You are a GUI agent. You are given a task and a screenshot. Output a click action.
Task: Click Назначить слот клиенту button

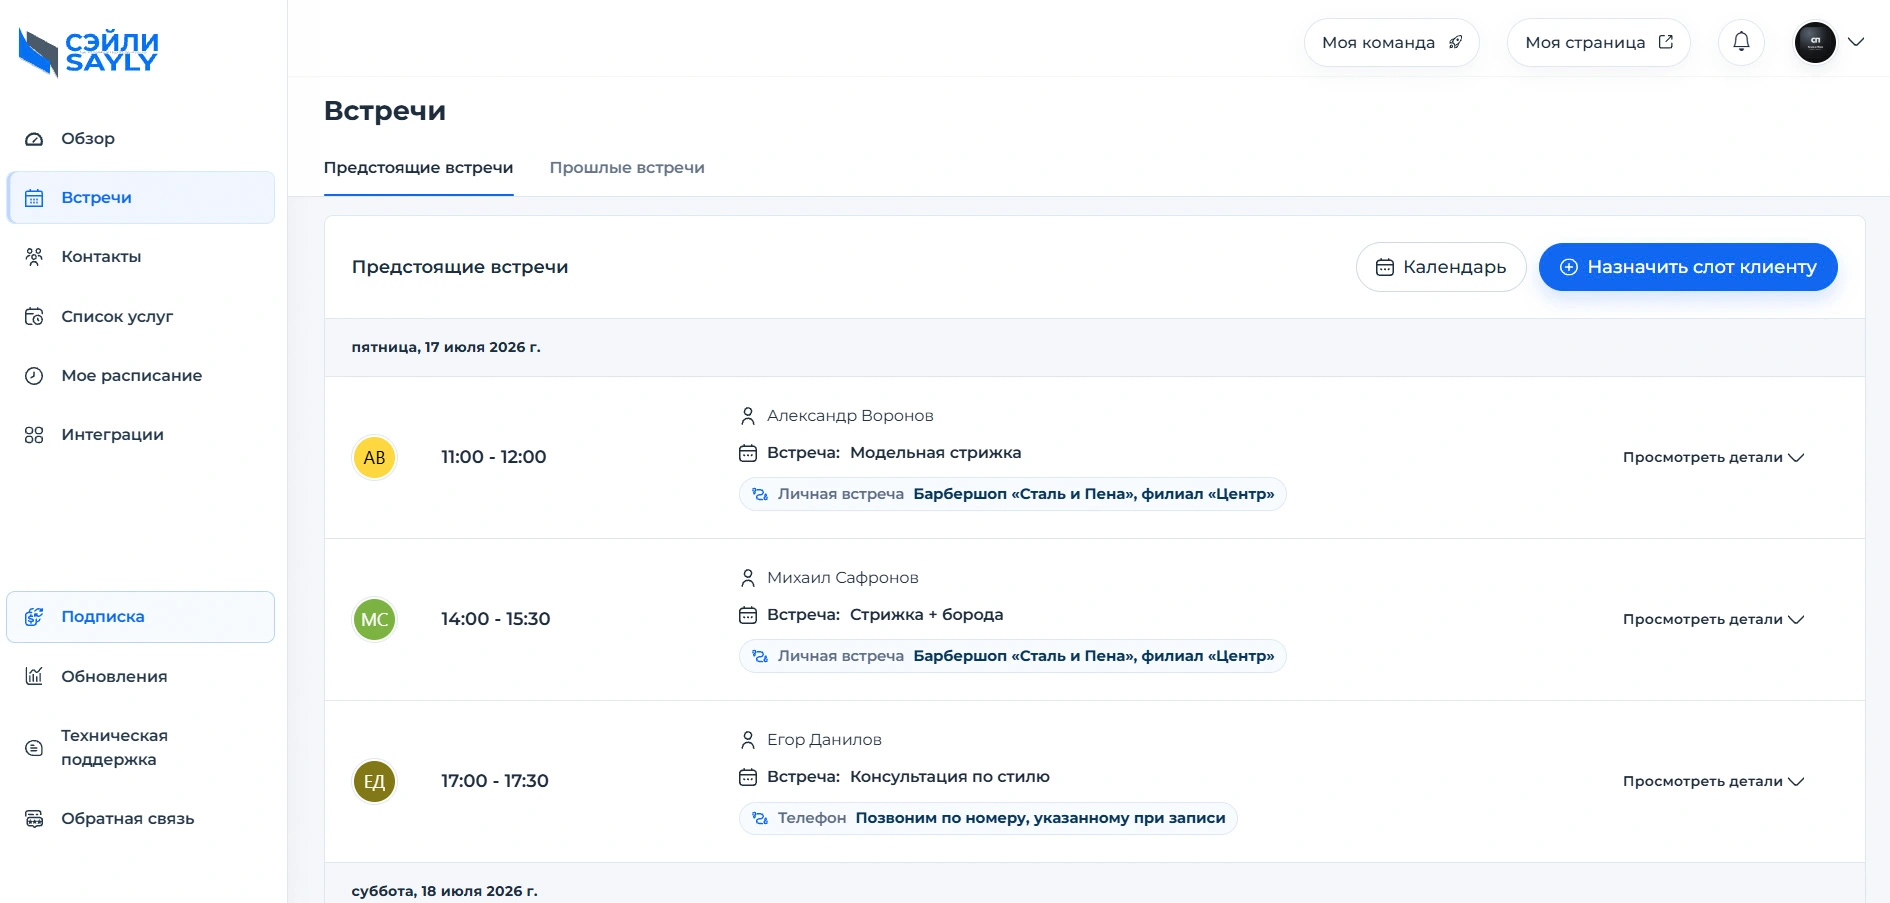[1688, 267]
